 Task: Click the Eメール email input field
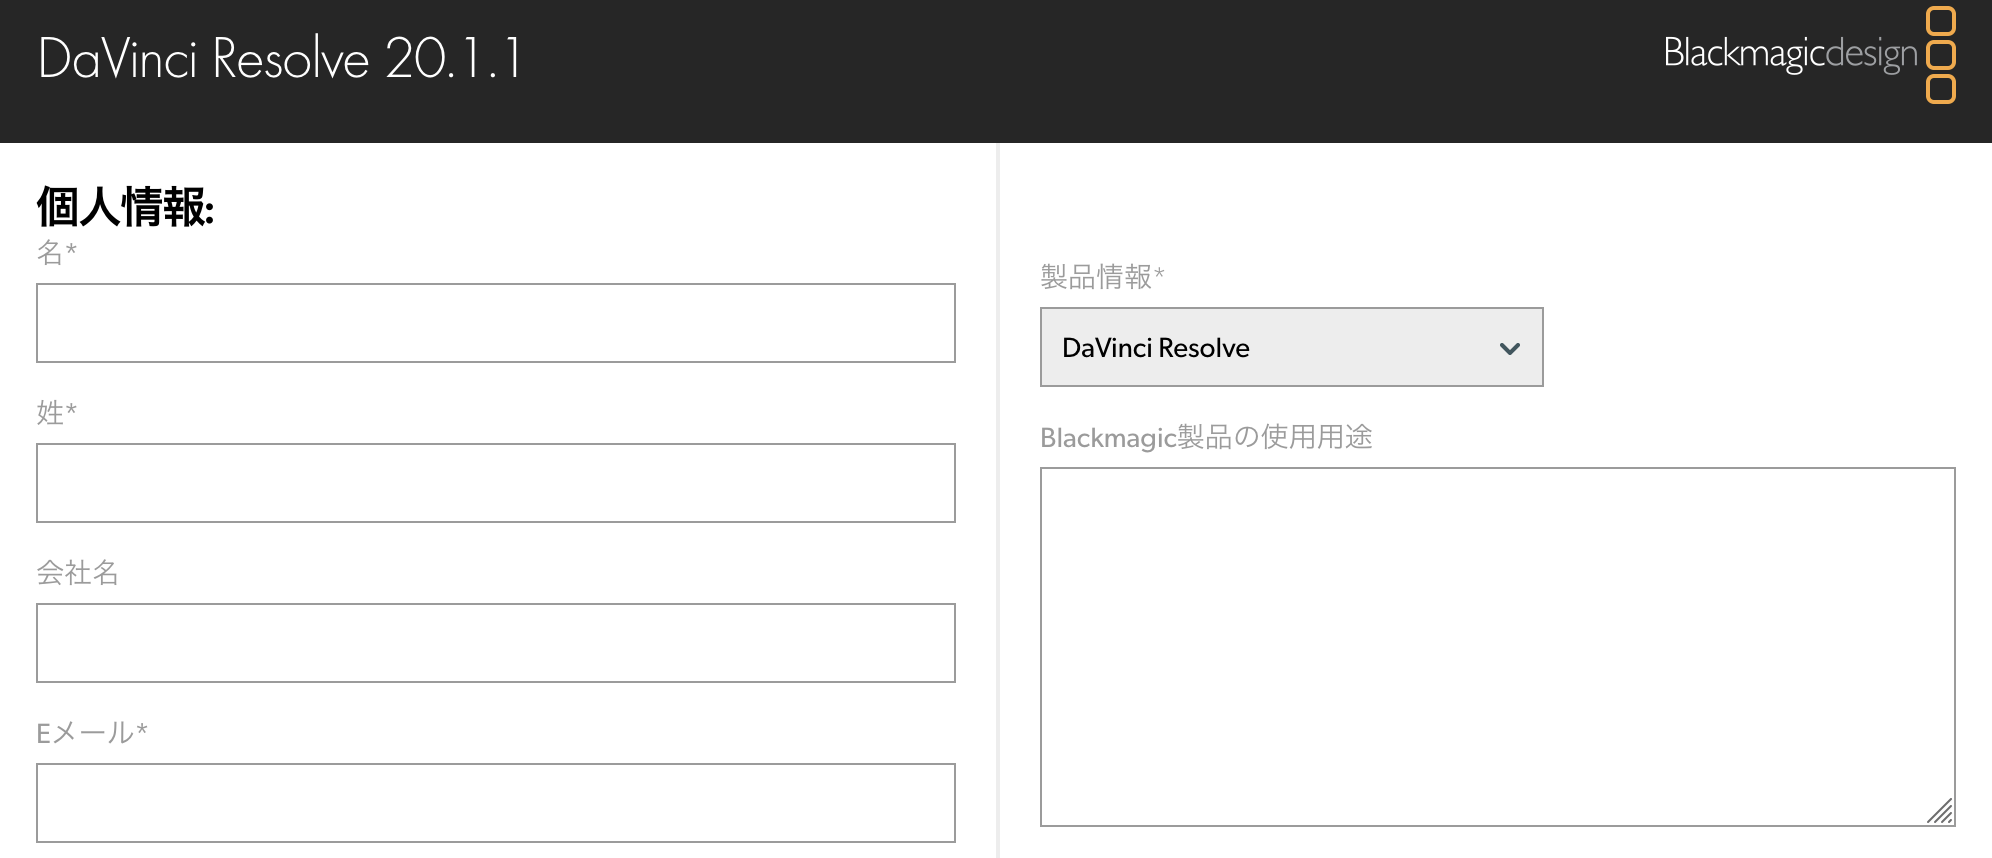tap(496, 803)
